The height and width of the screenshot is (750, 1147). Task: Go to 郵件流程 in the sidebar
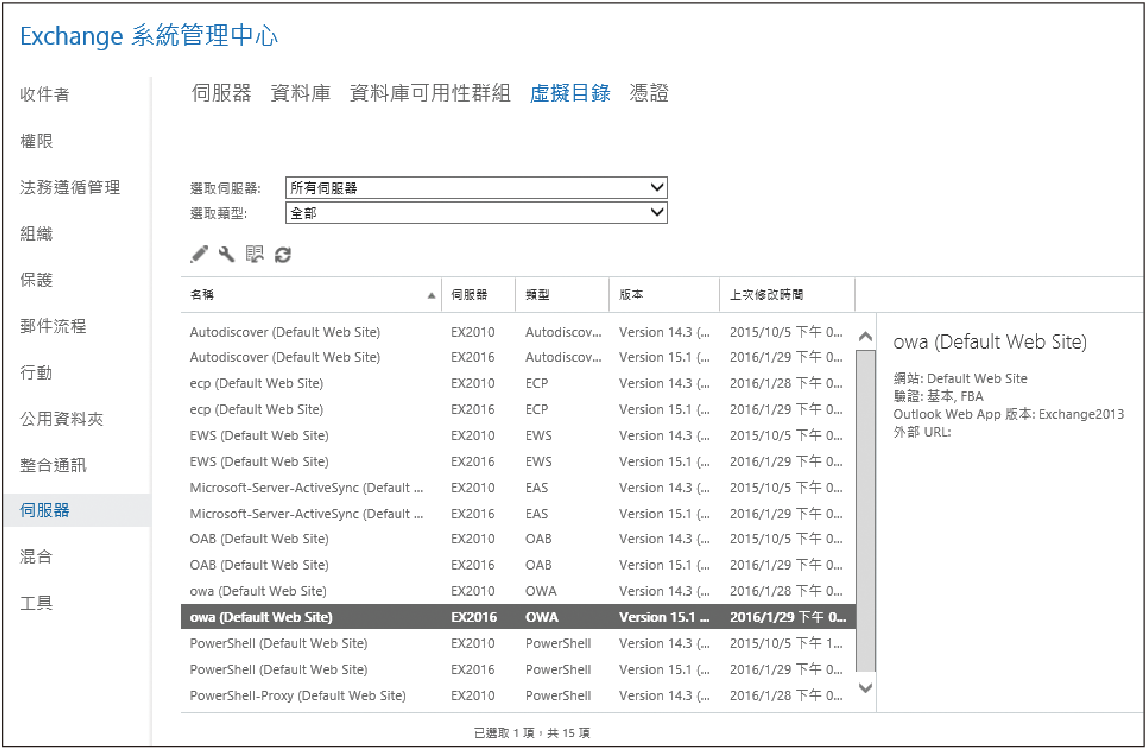(53, 326)
